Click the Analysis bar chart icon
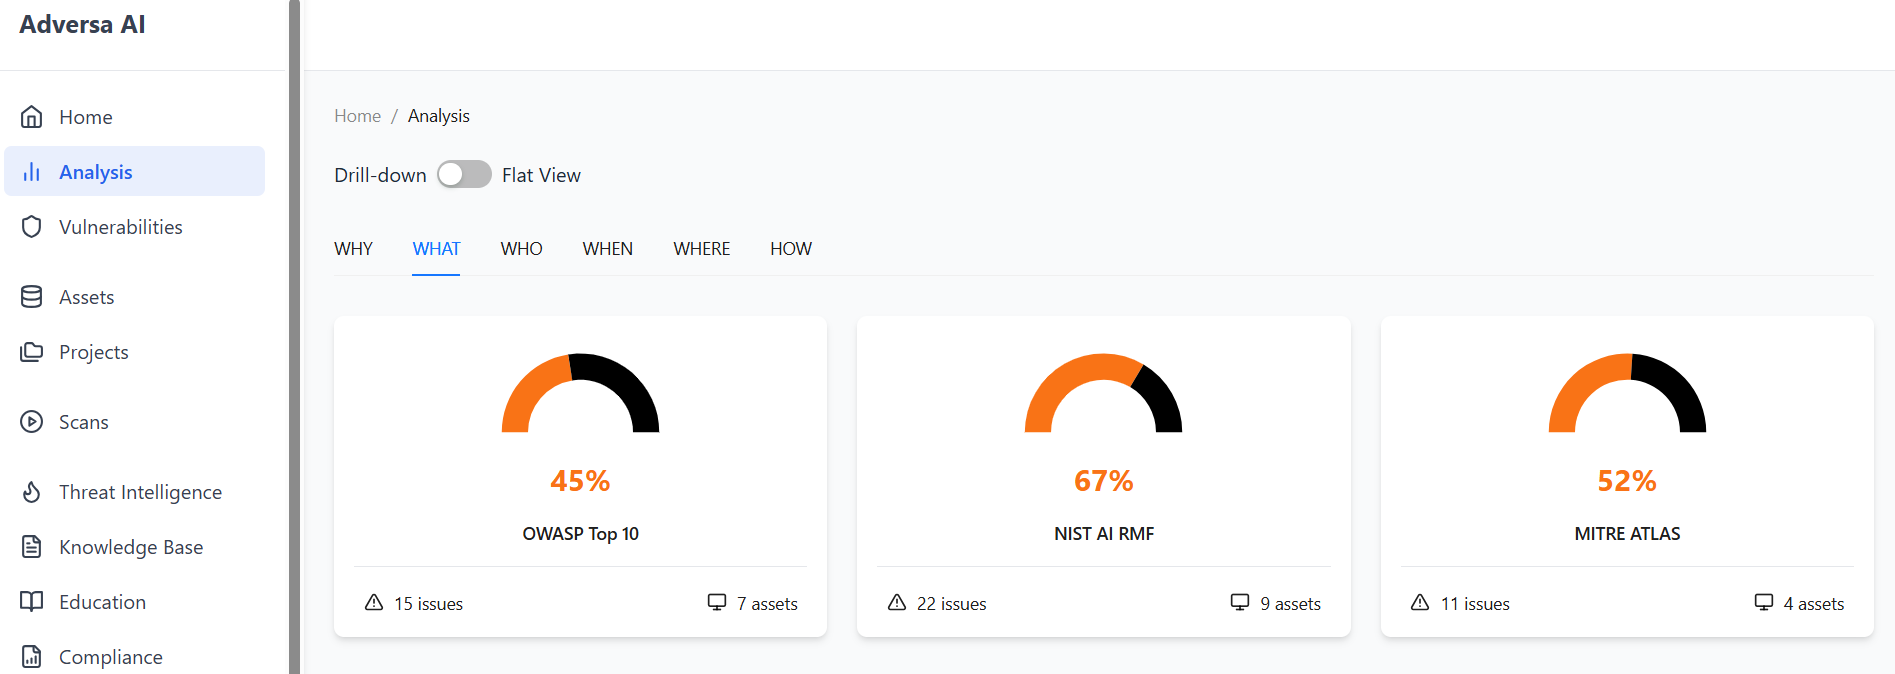Viewport: 1895px width, 674px height. (x=32, y=172)
